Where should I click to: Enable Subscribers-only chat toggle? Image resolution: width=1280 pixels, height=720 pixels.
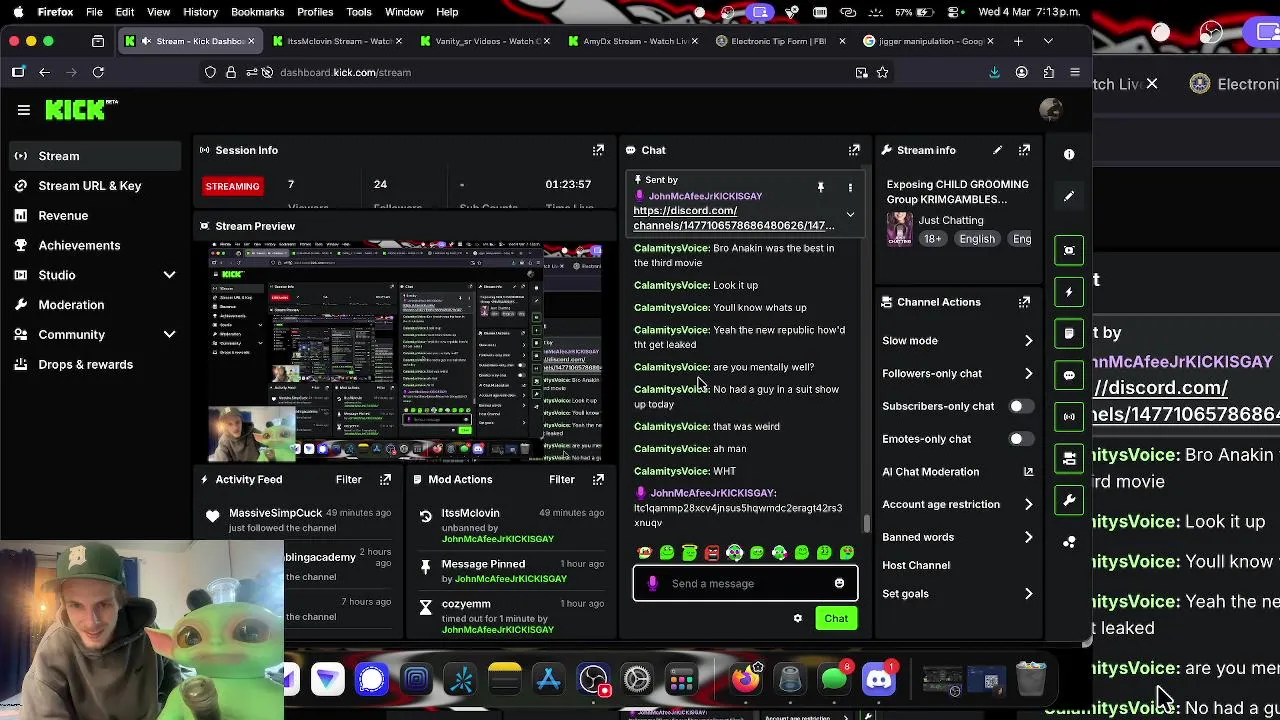pos(1021,406)
